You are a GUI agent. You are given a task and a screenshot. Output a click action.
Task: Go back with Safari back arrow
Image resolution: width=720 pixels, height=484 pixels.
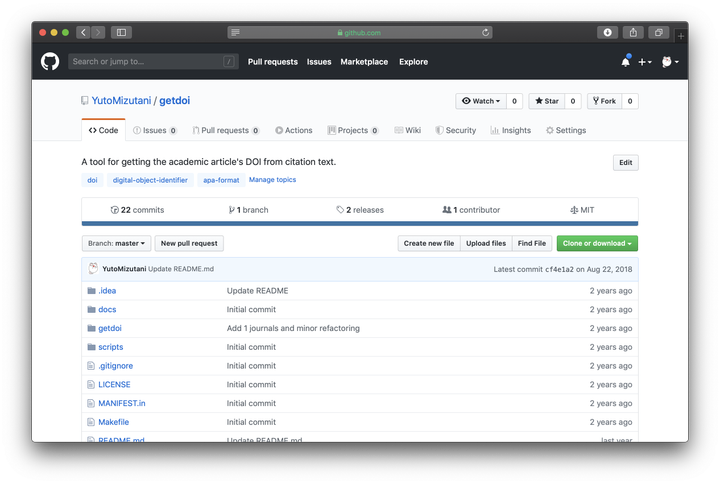[84, 32]
